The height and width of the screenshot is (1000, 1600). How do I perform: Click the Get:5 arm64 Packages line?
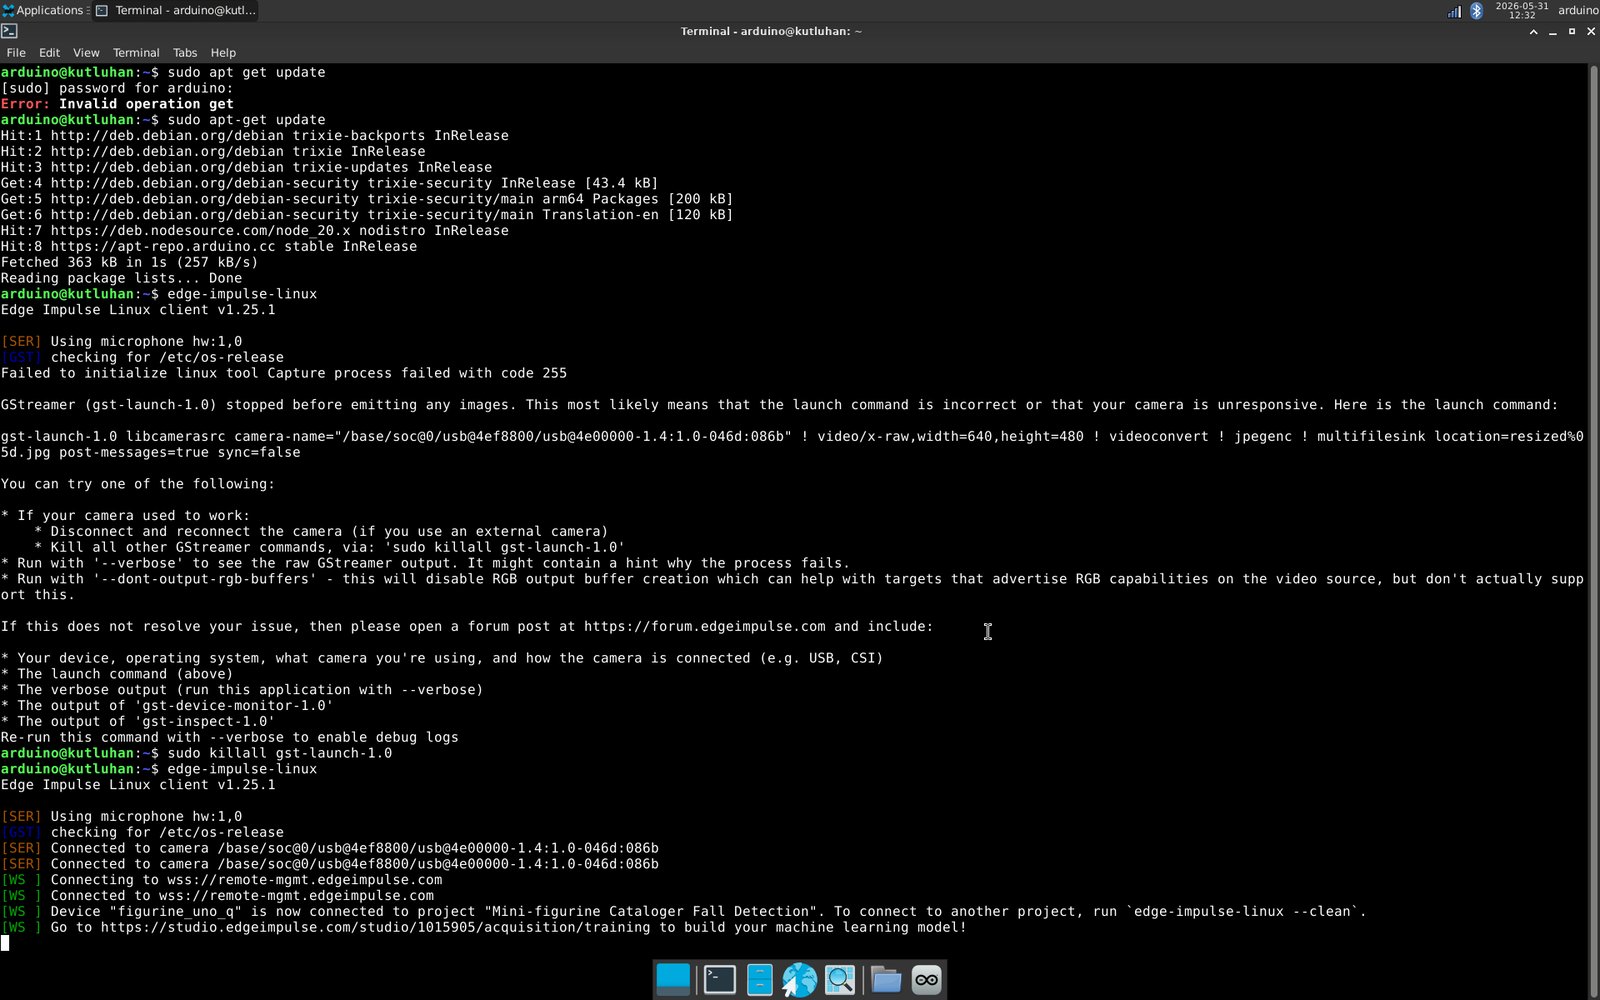coord(367,200)
